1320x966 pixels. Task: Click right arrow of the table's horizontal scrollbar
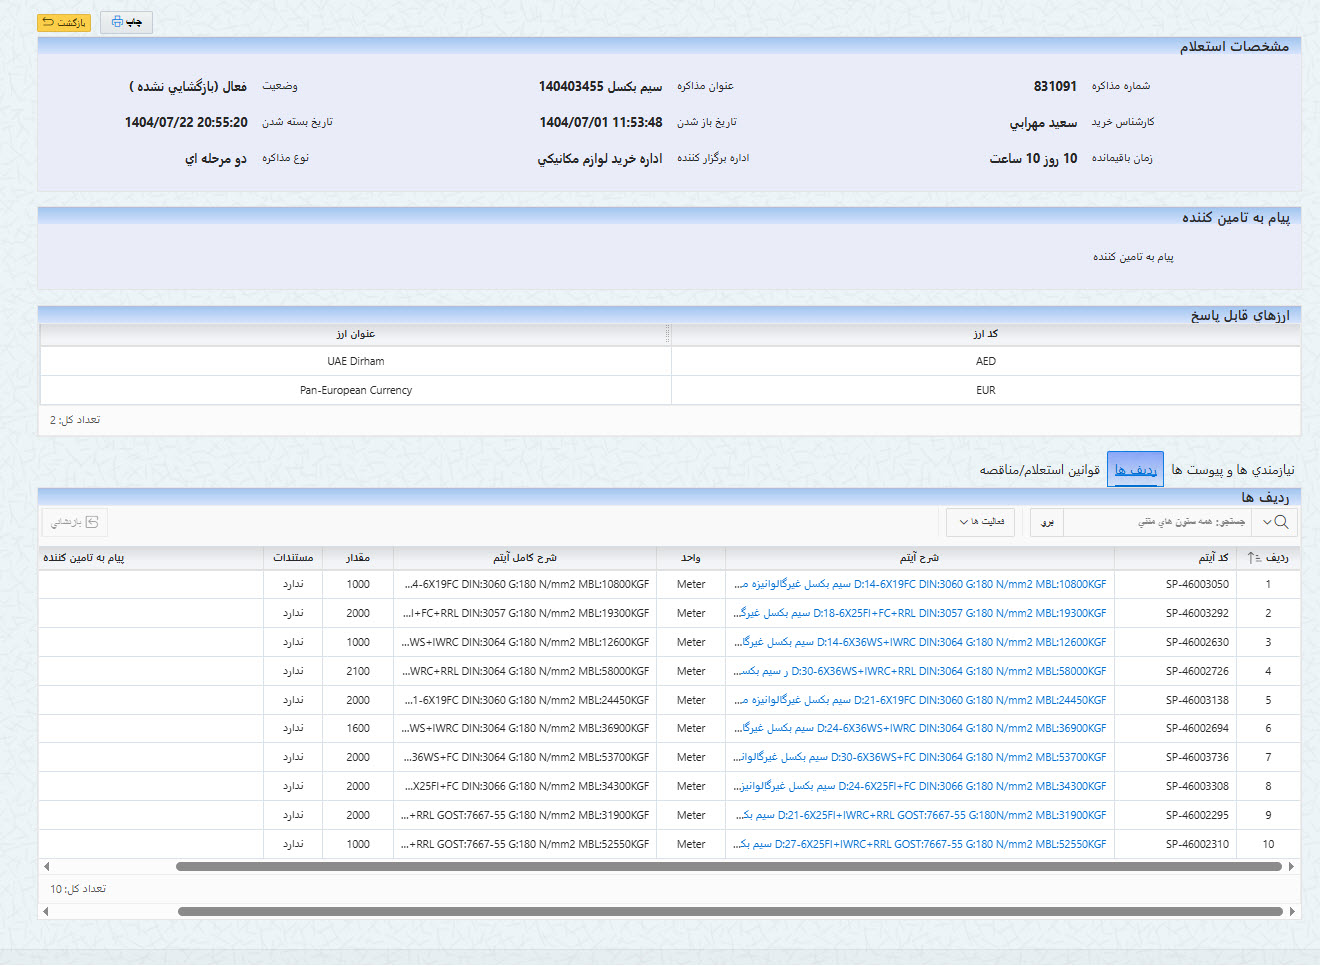[1291, 867]
